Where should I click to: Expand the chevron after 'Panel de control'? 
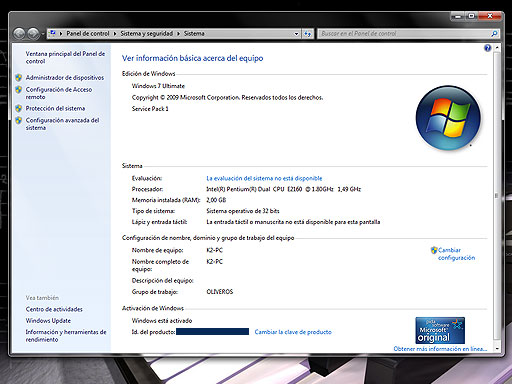[115, 34]
